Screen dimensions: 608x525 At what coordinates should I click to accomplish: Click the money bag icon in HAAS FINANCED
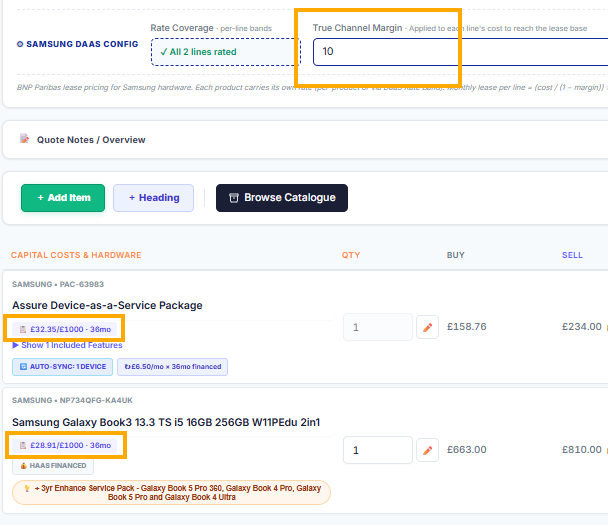[x=24, y=466]
